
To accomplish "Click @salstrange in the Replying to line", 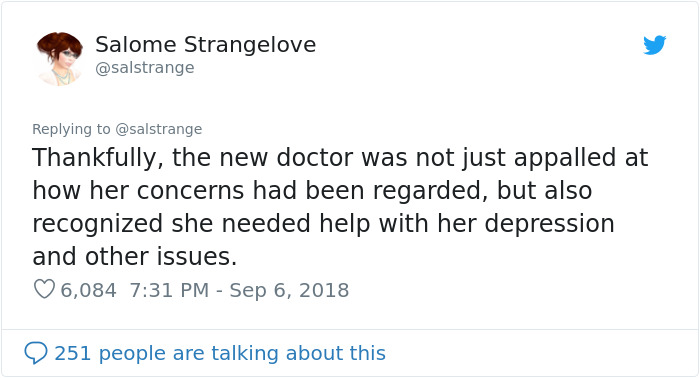I will (x=158, y=129).
